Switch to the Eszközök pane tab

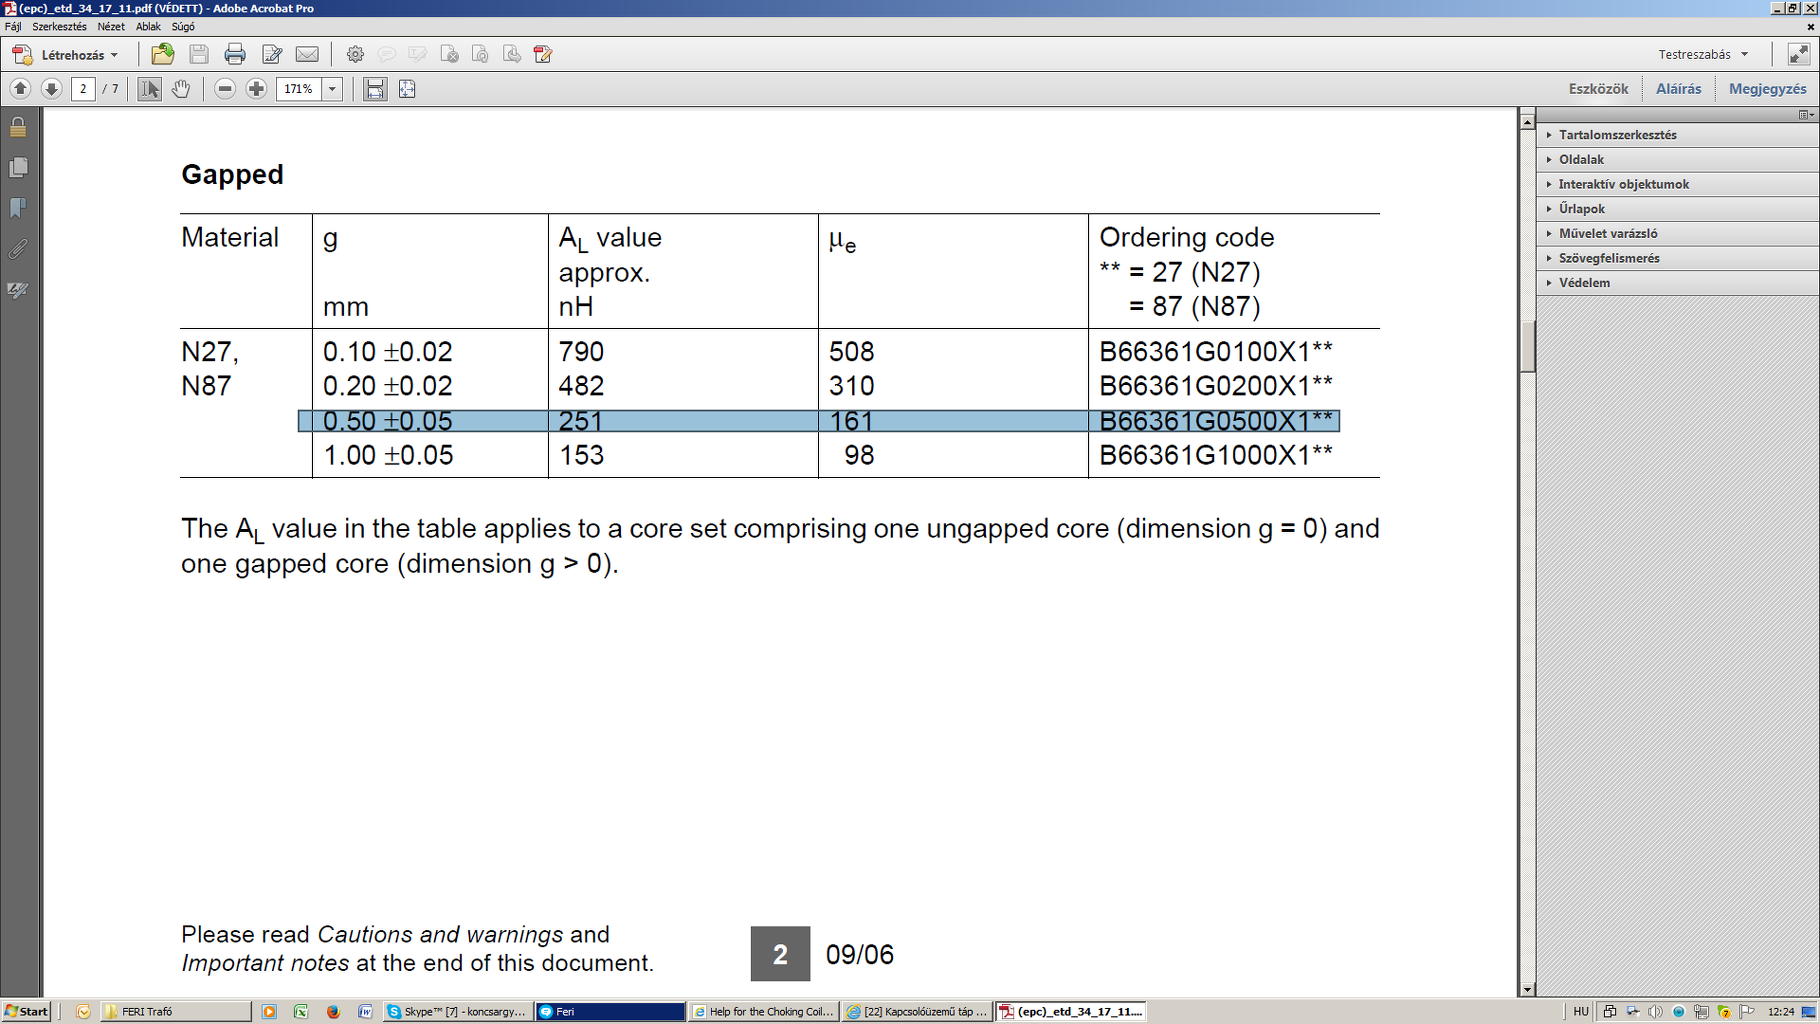[1598, 89]
